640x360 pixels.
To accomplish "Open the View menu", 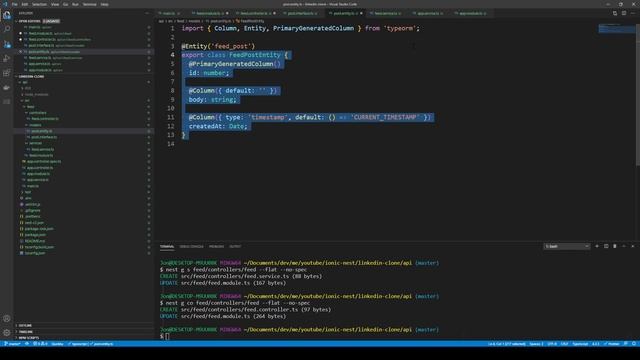I will [55, 4].
